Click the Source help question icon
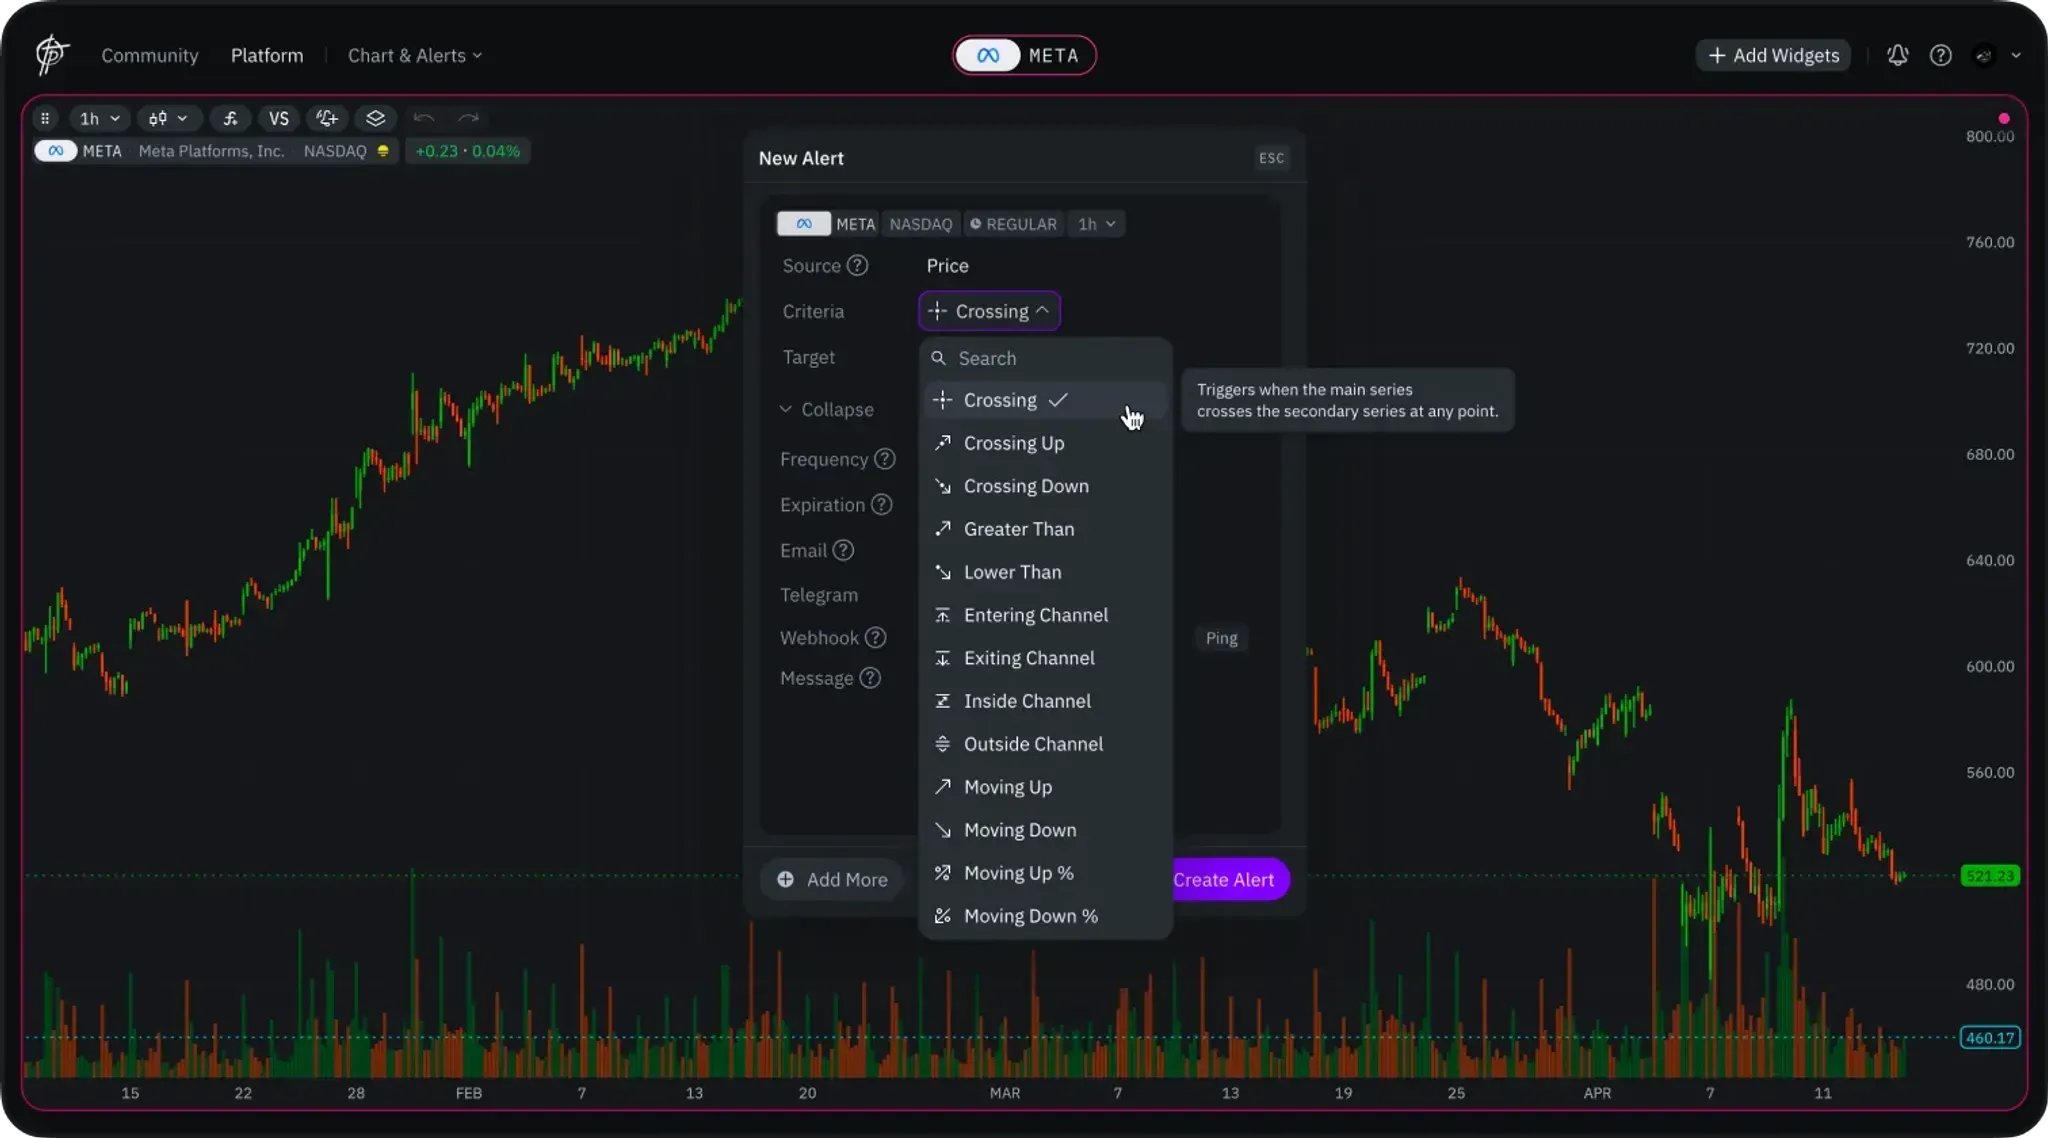This screenshot has width=2048, height=1138. pyautogui.click(x=857, y=266)
